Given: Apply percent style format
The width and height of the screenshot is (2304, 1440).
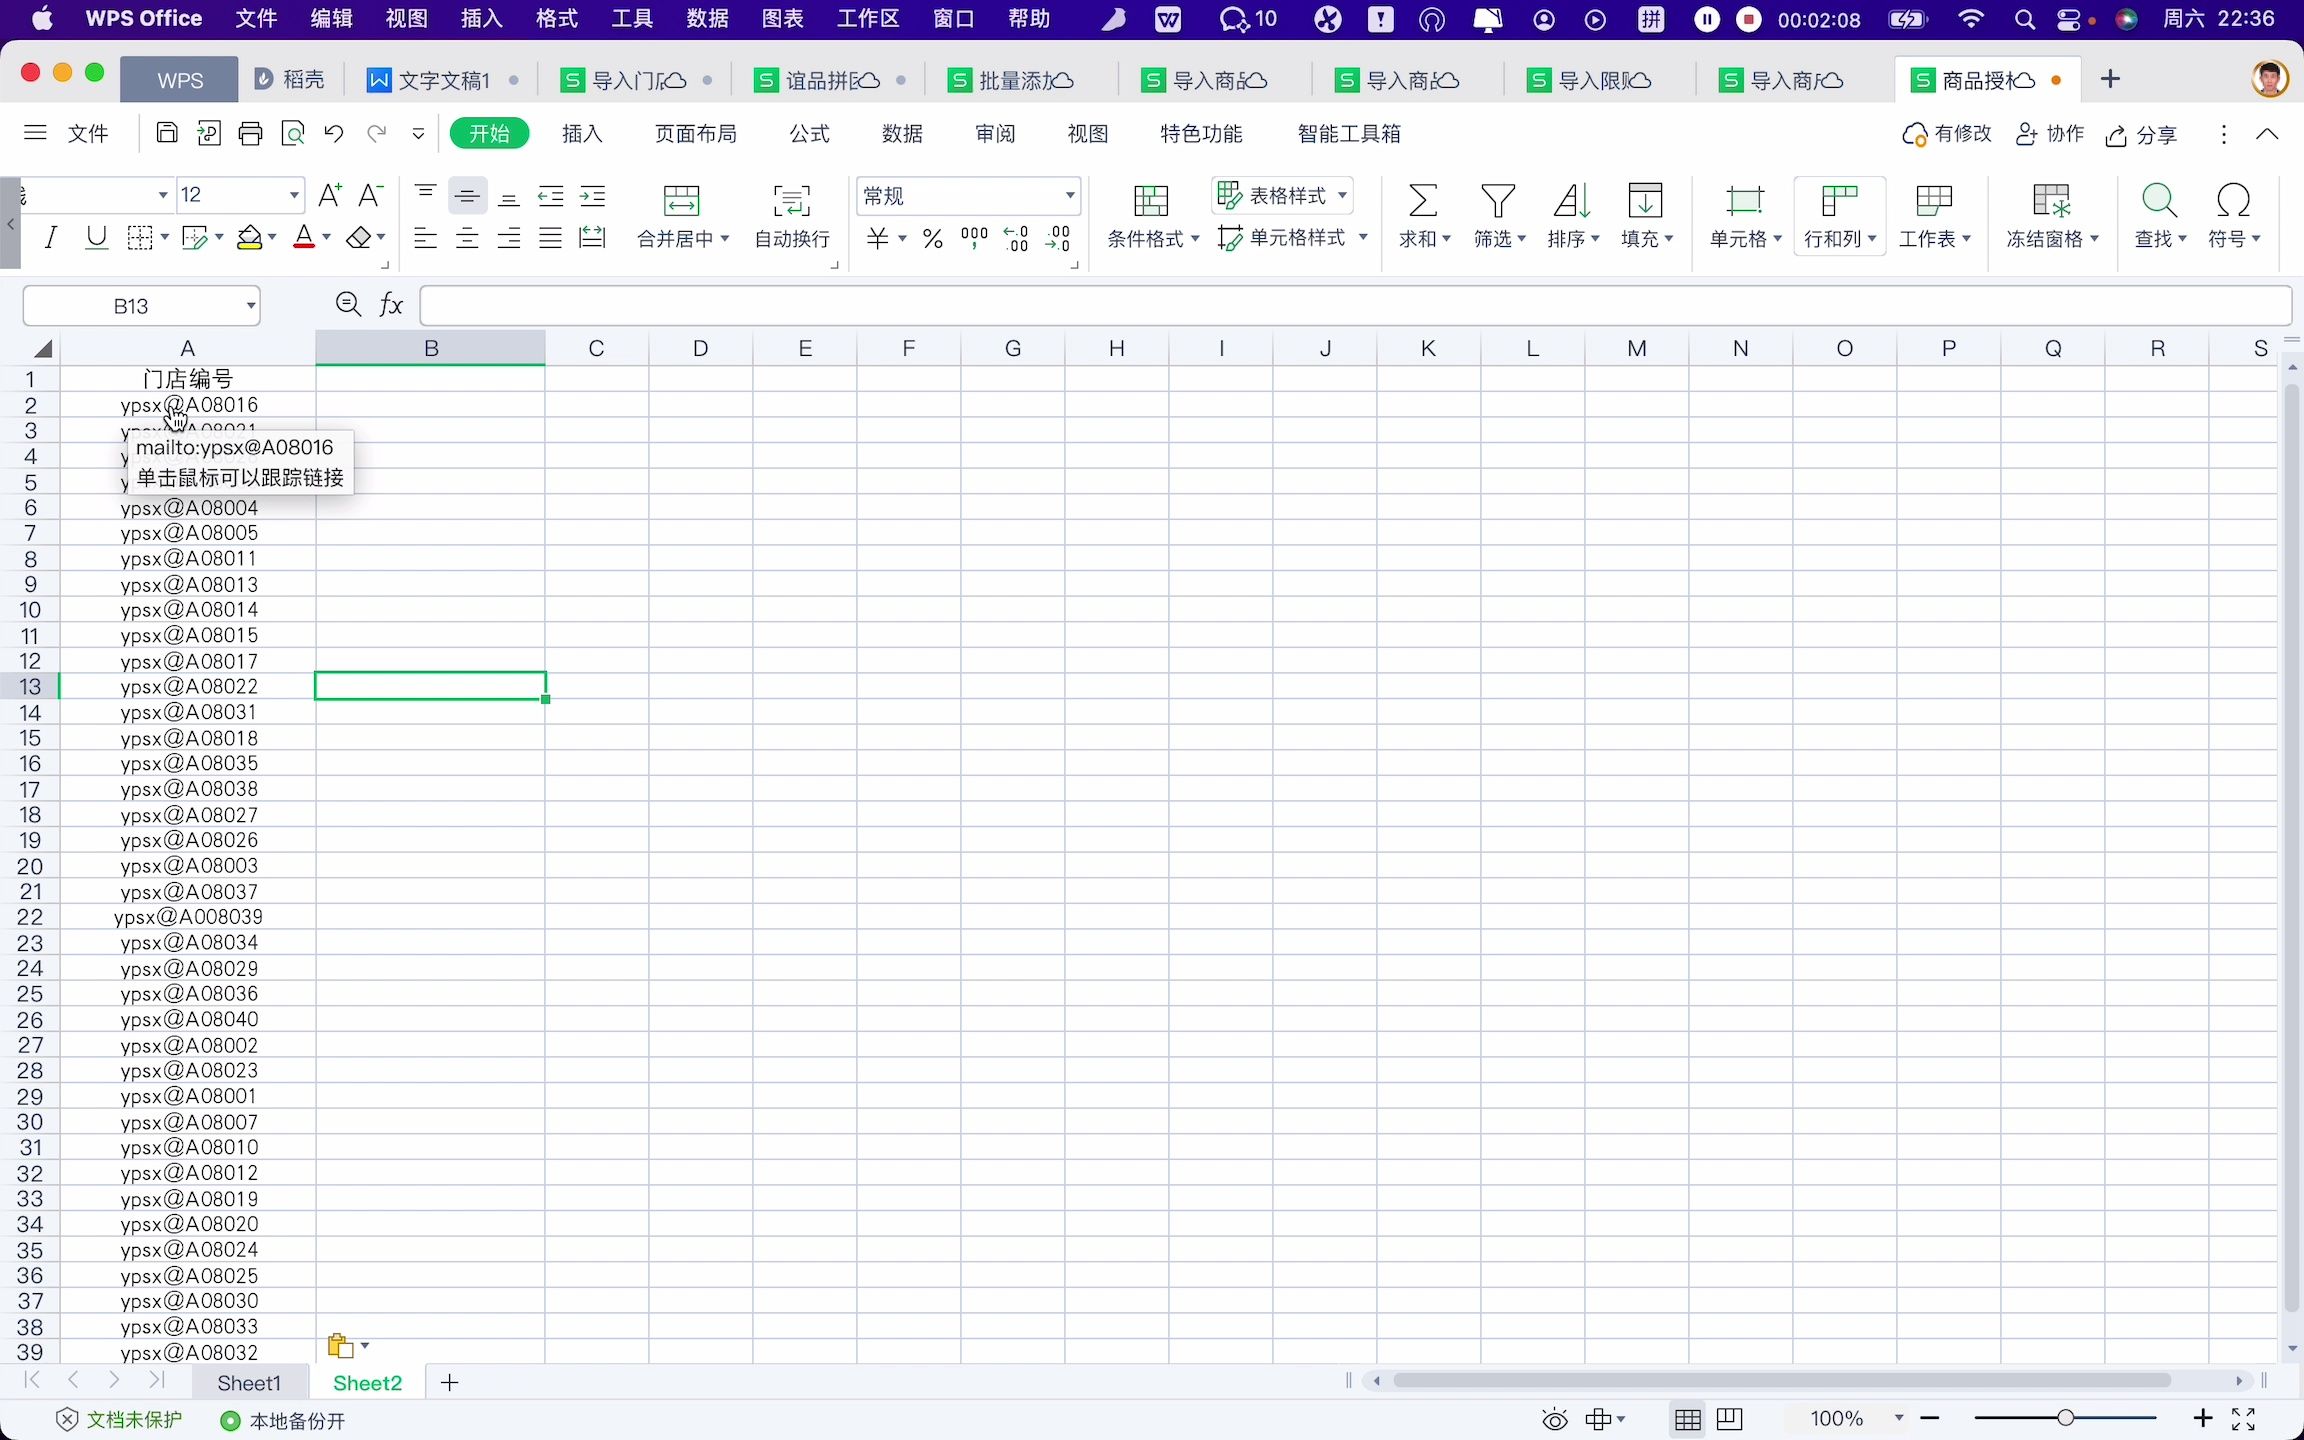Looking at the screenshot, I should point(932,238).
